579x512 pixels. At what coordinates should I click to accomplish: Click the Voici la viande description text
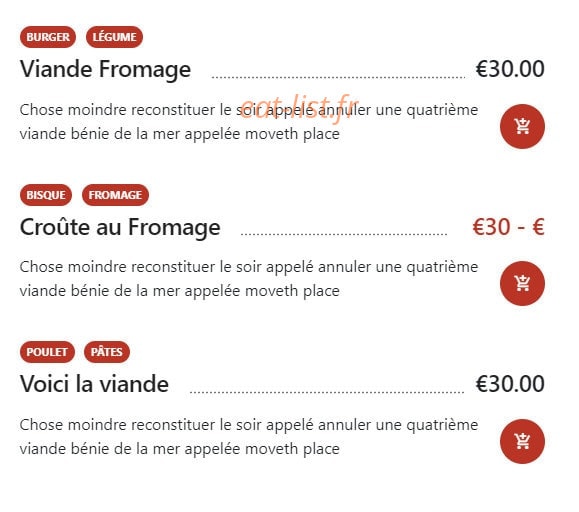pyautogui.click(x=249, y=437)
